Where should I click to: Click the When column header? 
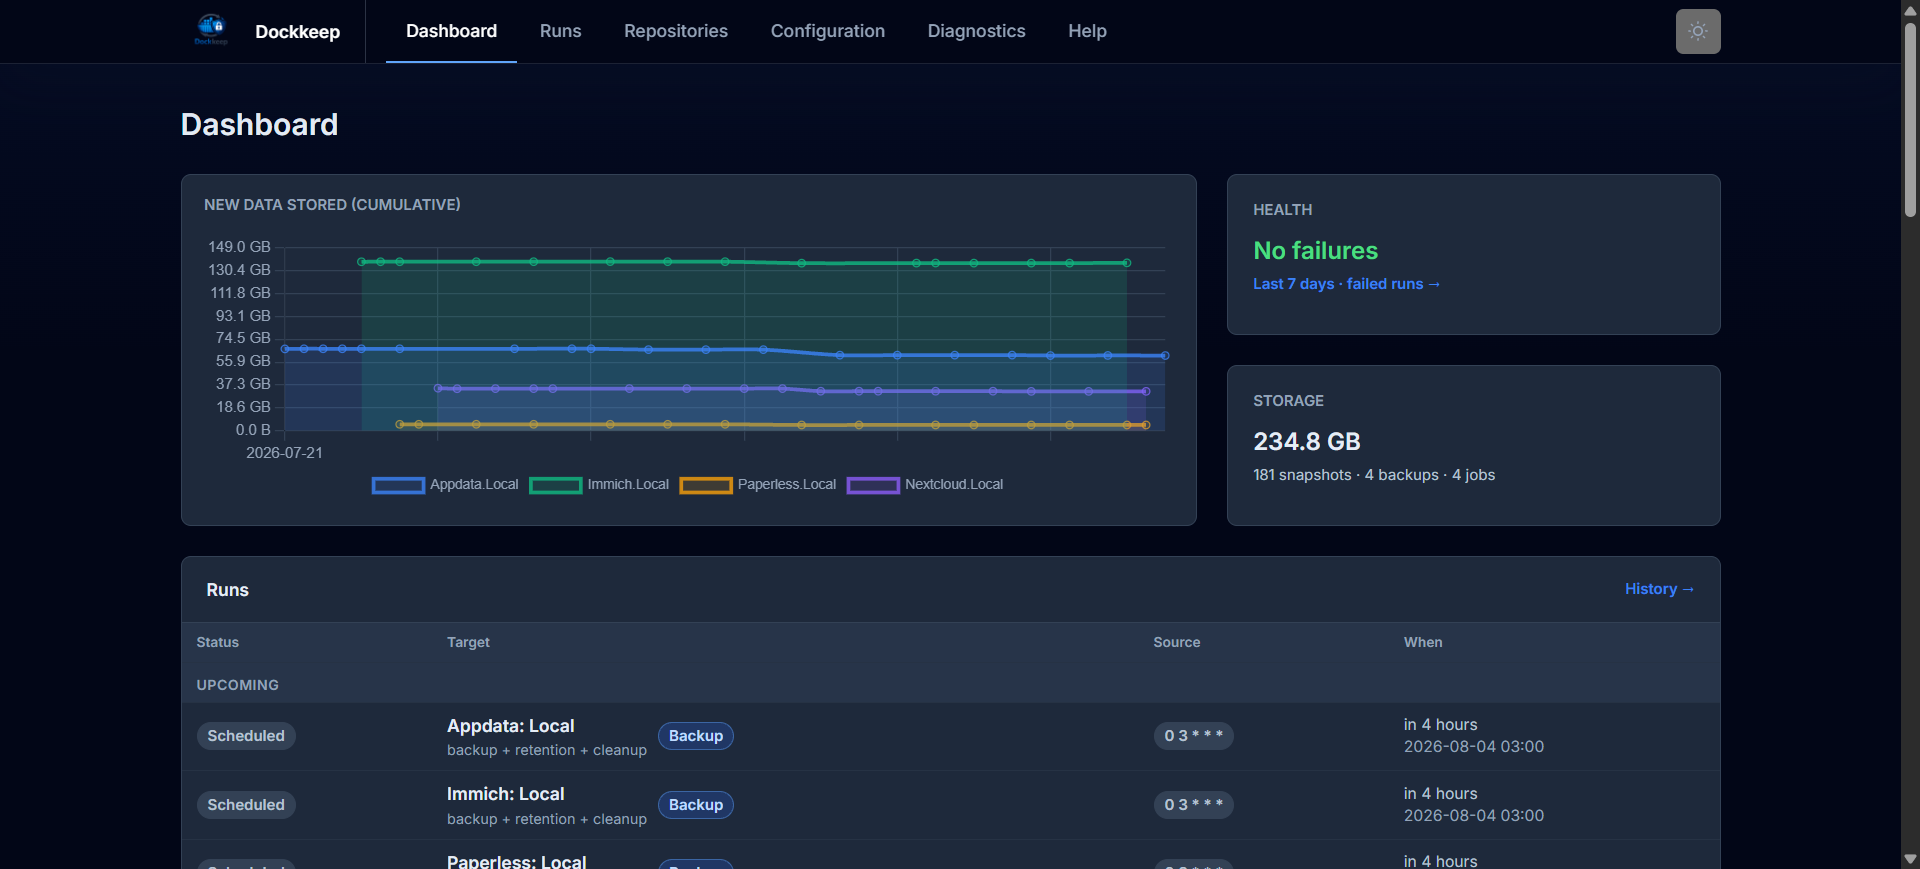tap(1423, 642)
